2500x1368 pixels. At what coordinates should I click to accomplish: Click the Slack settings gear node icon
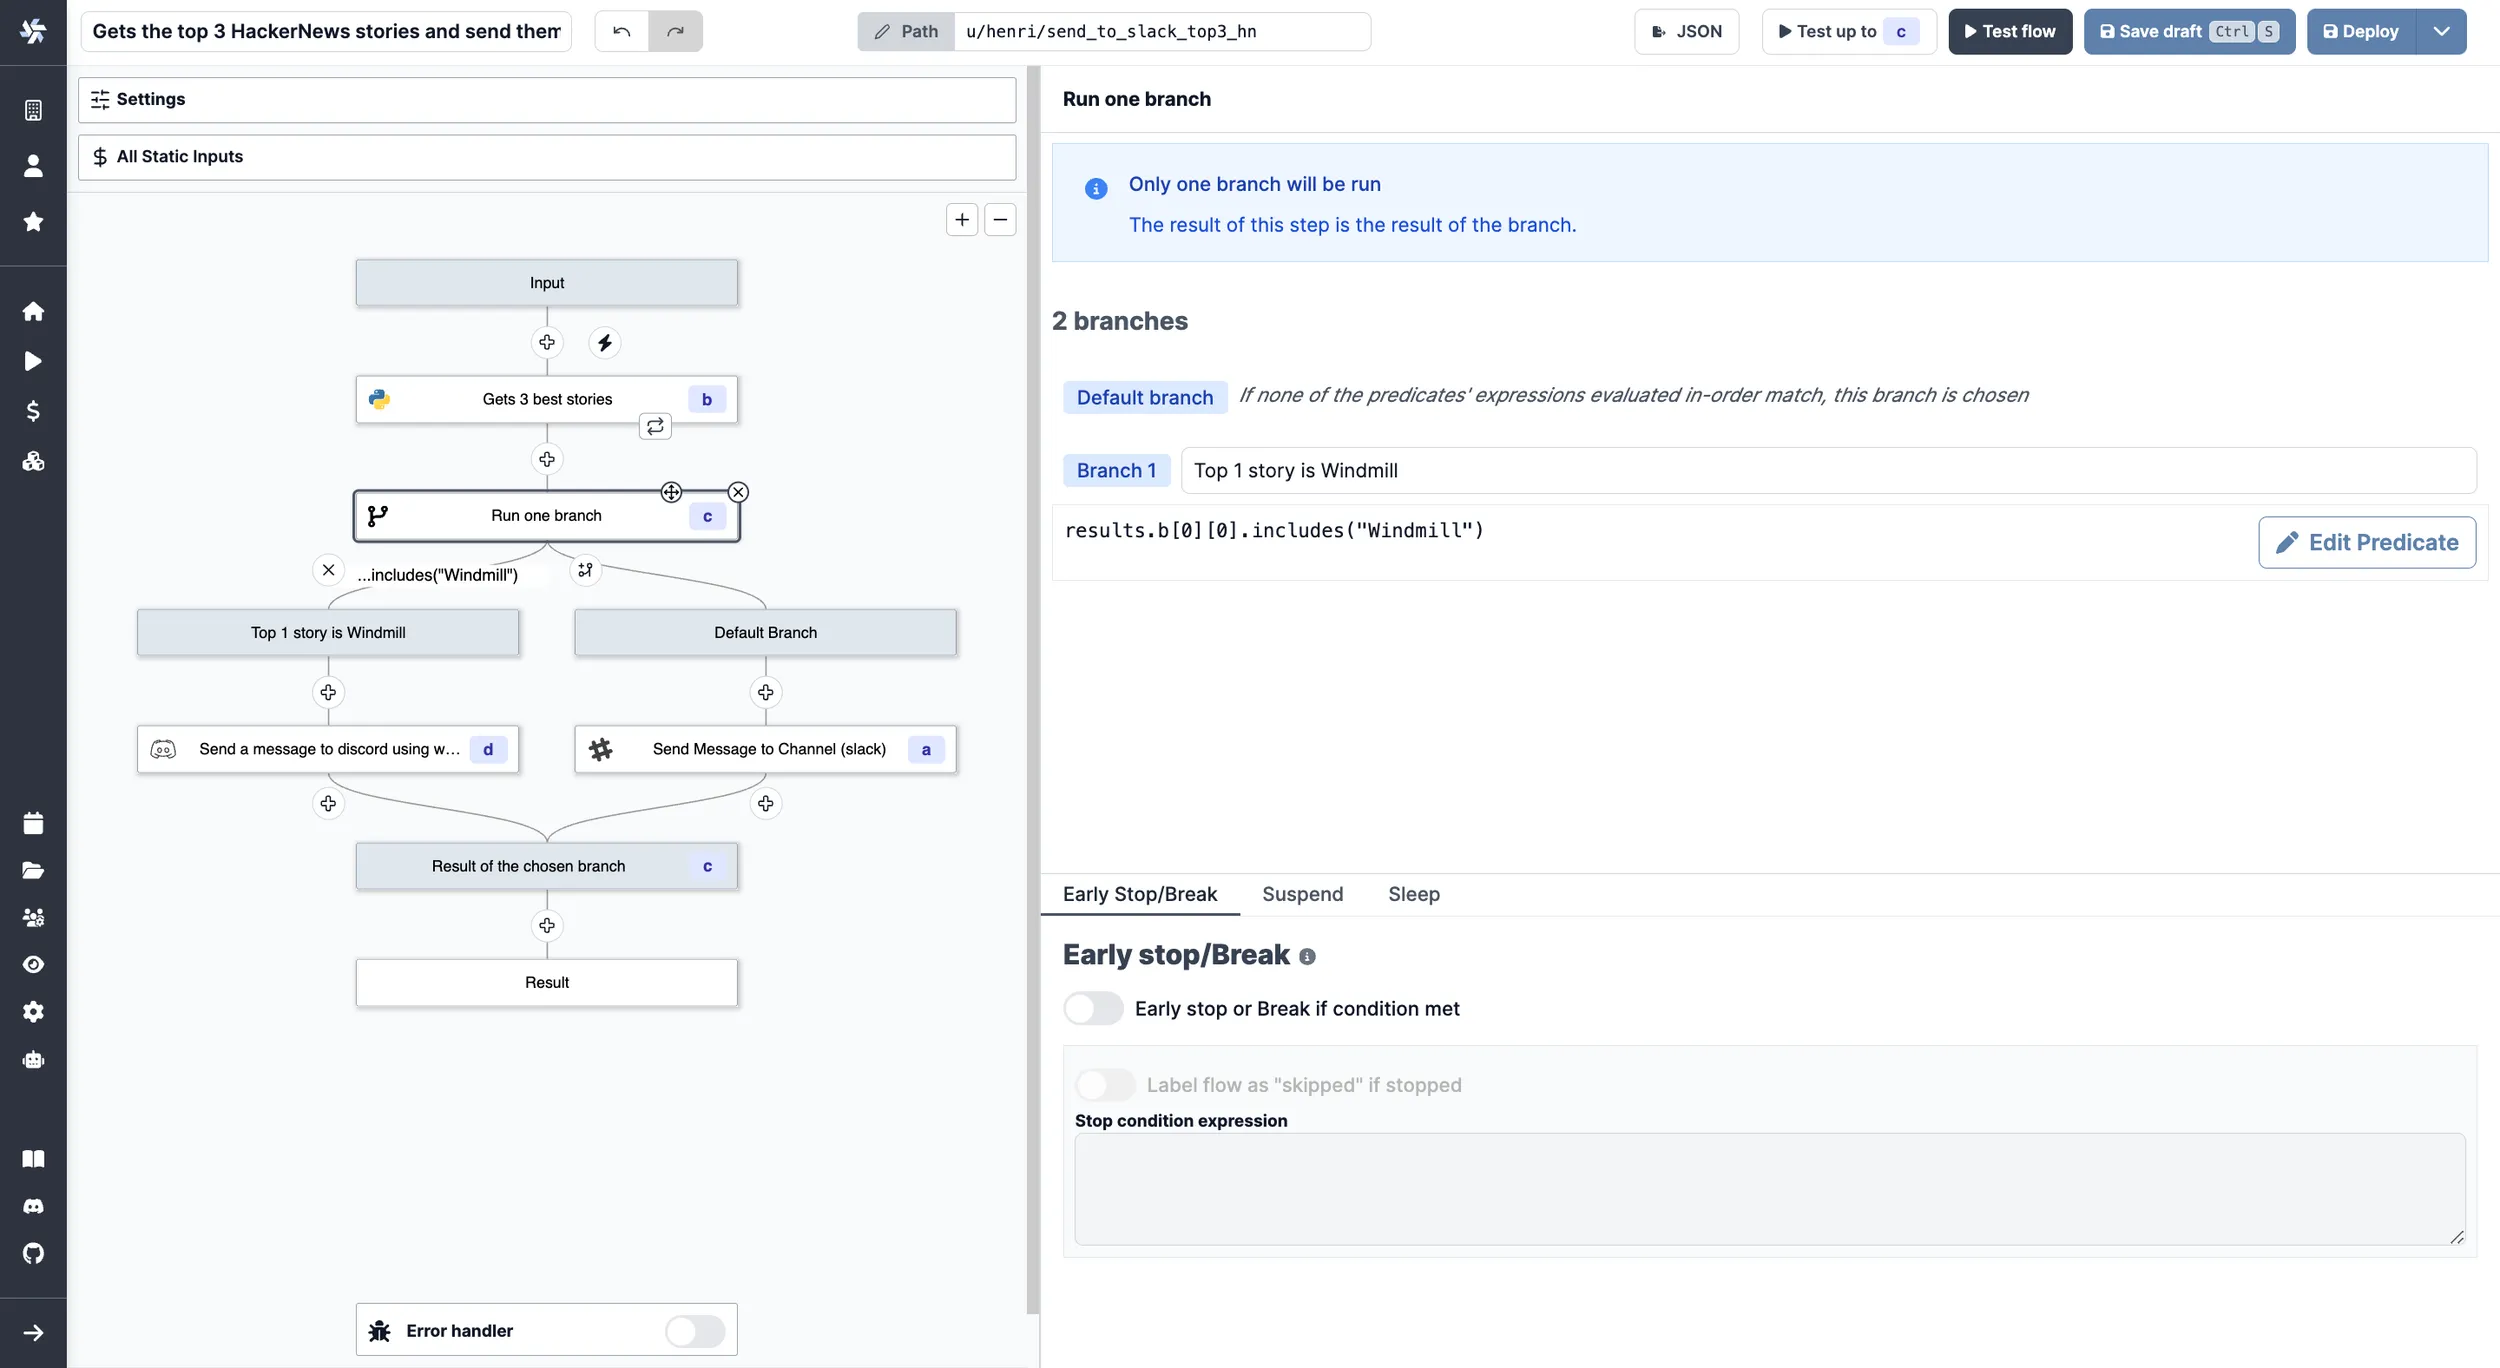tap(601, 748)
